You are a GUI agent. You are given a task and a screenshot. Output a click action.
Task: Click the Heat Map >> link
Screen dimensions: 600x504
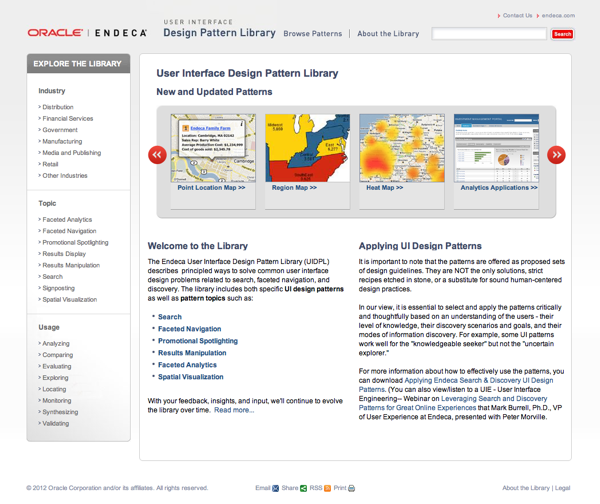pos(385,188)
